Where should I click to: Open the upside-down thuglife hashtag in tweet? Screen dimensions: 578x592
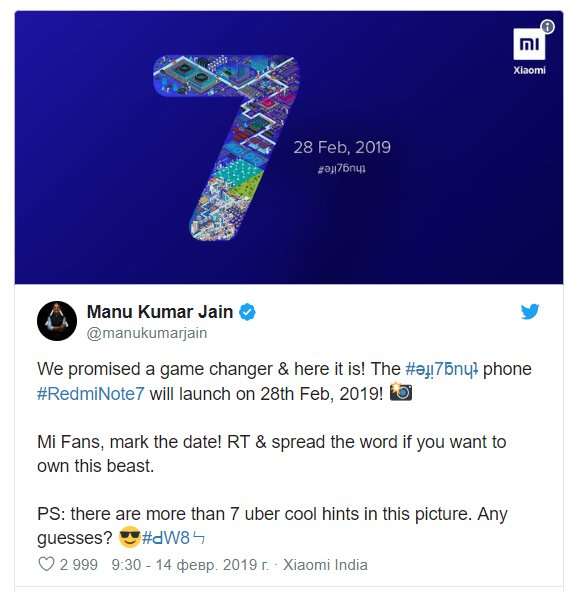click(442, 369)
